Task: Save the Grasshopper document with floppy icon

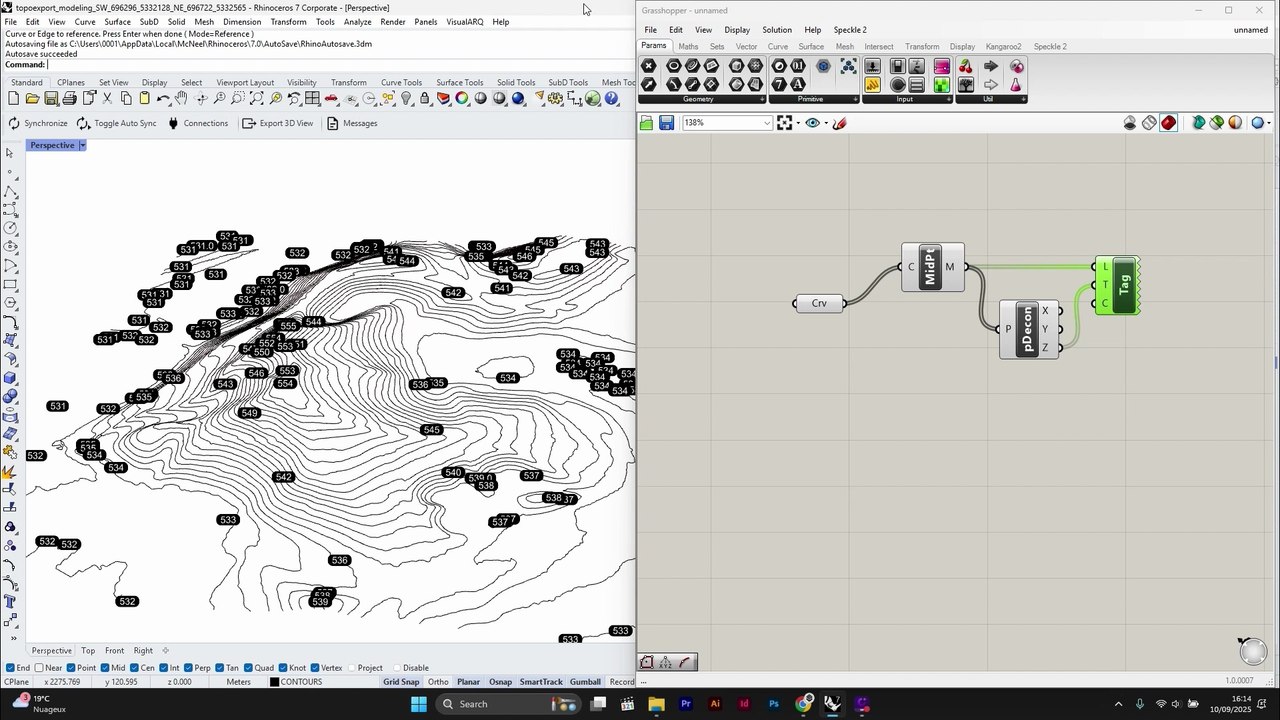Action: [x=666, y=123]
